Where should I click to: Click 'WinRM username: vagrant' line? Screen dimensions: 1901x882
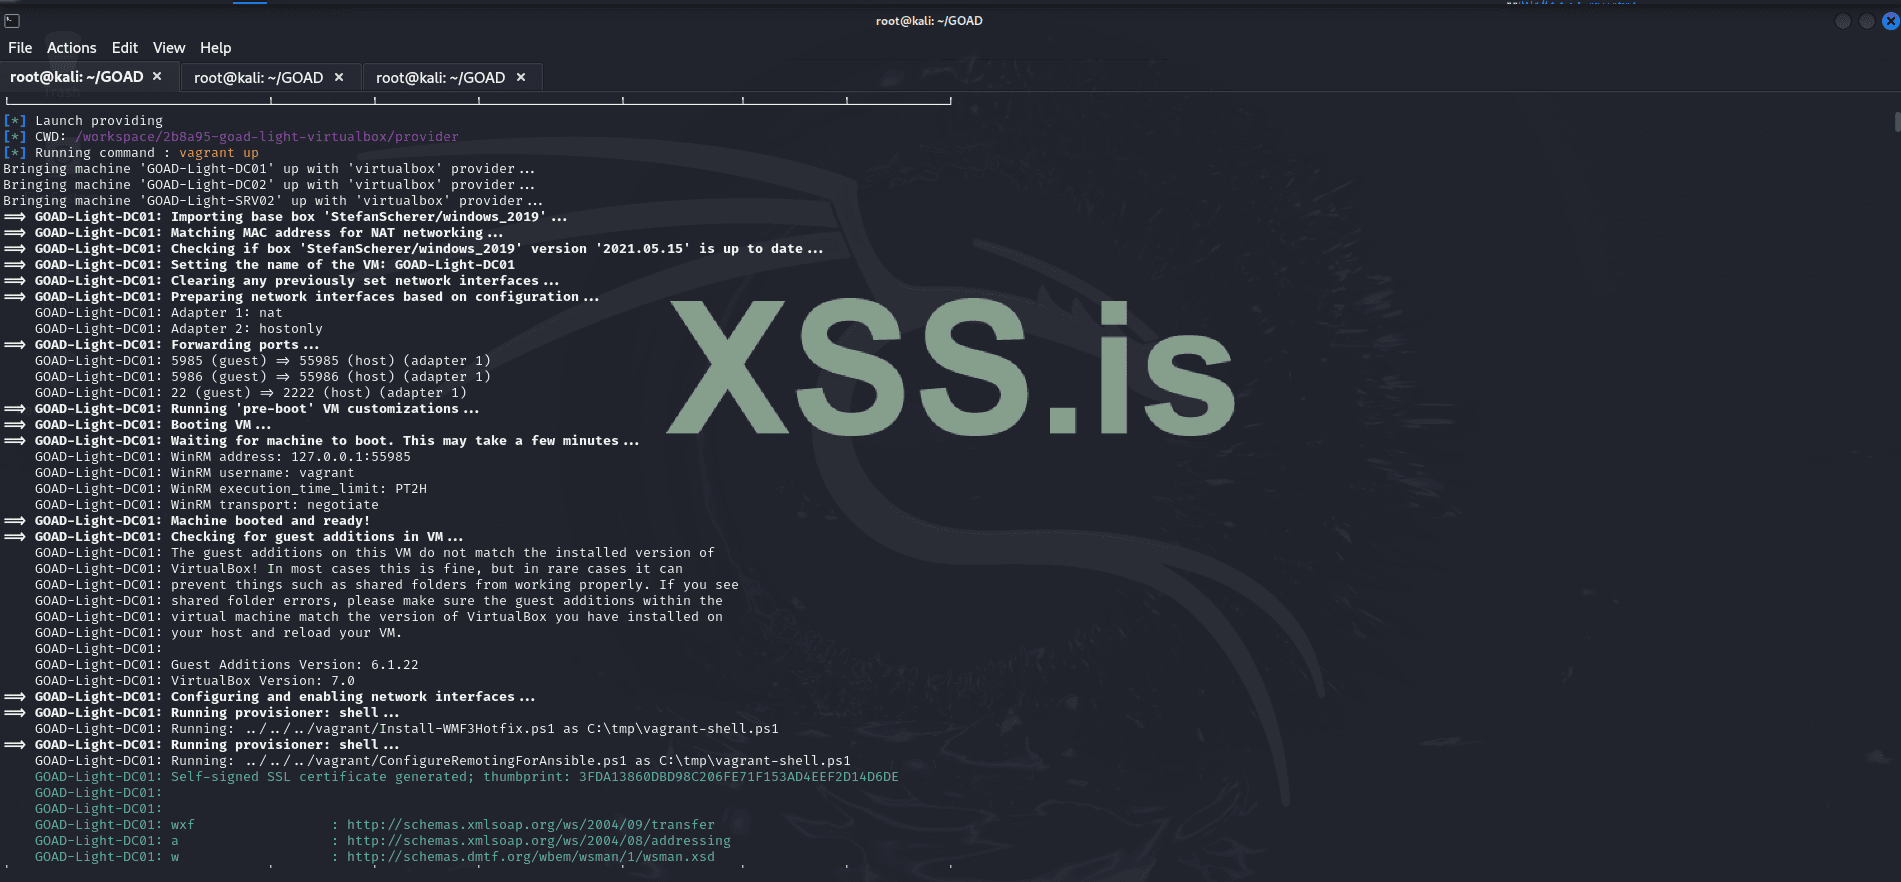[x=195, y=473]
